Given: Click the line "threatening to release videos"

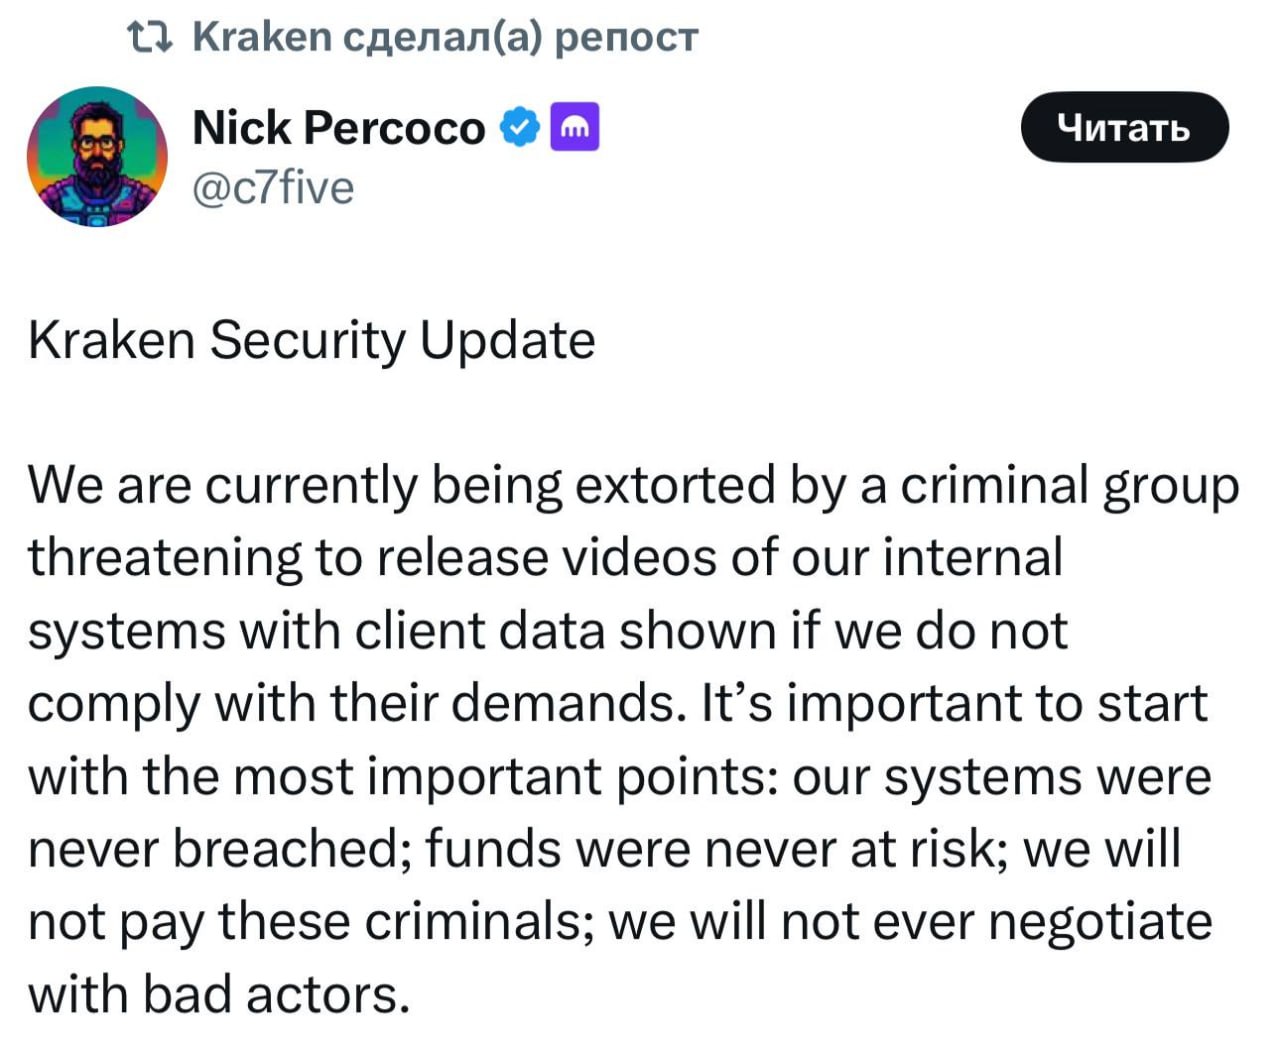Looking at the screenshot, I should (544, 558).
